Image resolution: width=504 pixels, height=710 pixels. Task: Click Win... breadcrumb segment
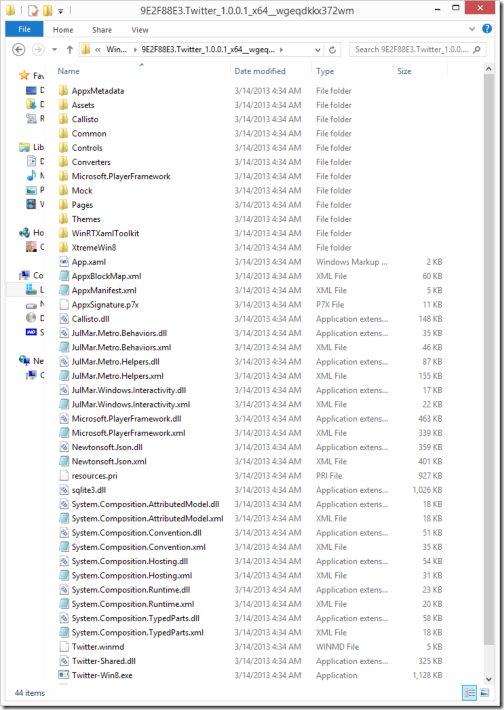point(116,50)
